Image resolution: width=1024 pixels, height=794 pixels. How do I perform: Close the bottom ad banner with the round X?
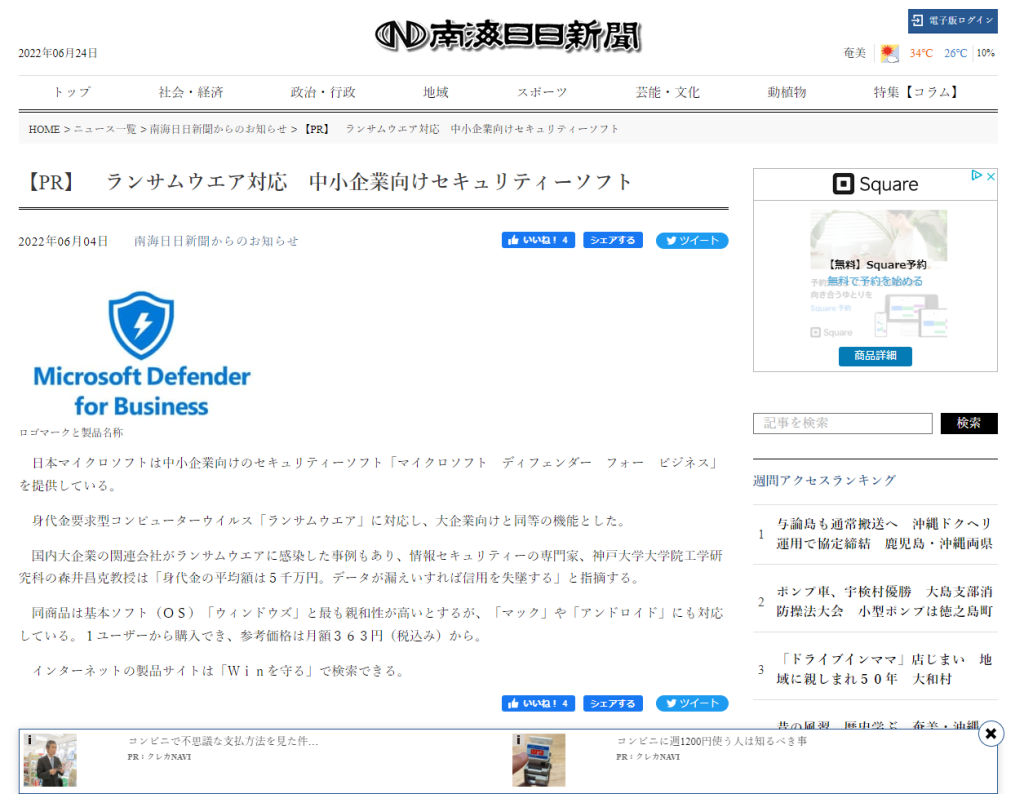[991, 733]
